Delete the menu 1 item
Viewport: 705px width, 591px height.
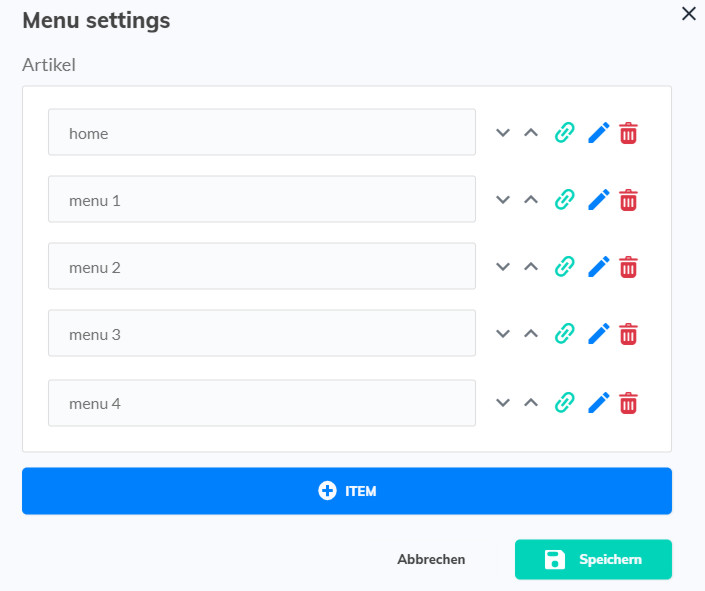pos(628,200)
